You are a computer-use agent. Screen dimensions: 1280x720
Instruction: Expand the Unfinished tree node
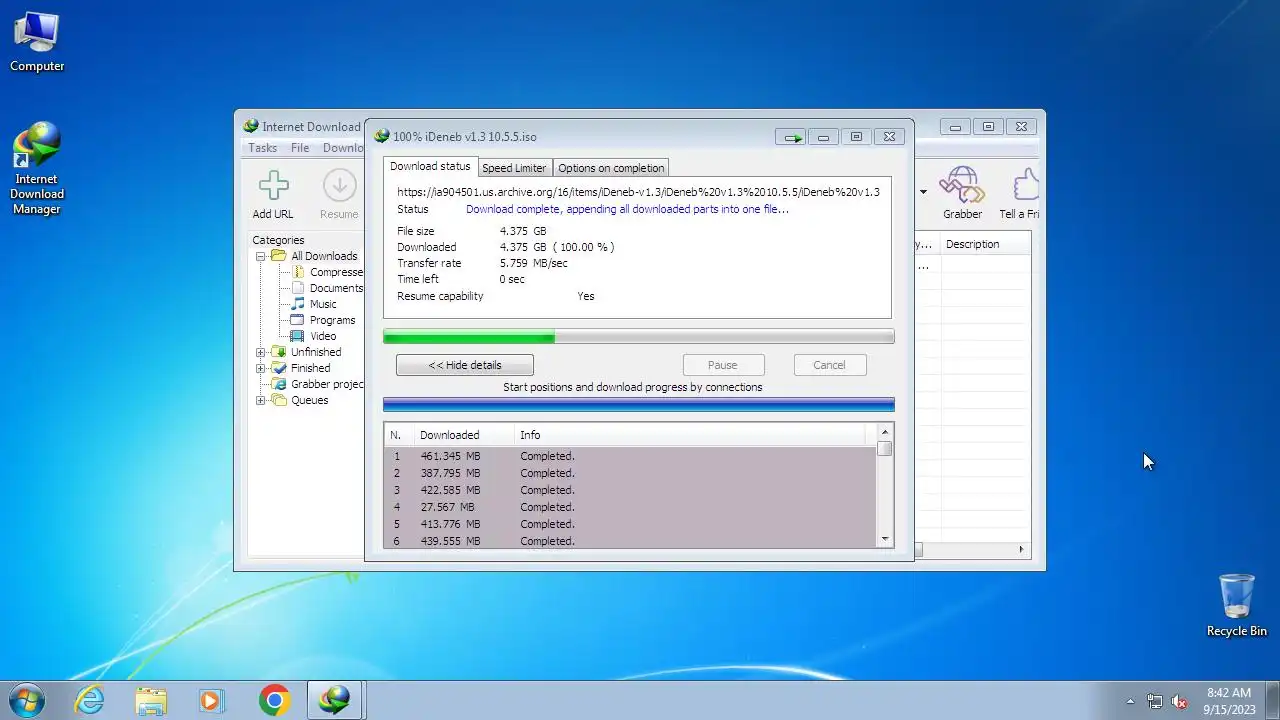click(261, 352)
